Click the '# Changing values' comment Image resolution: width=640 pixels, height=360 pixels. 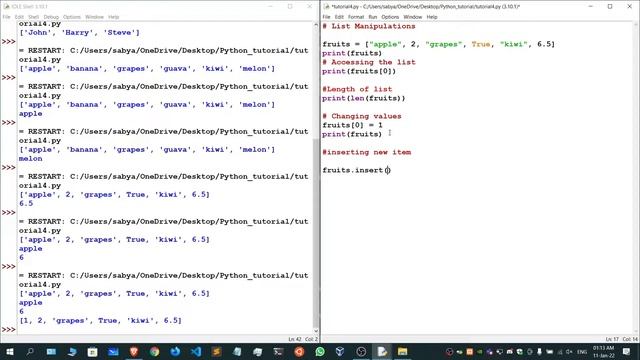(x=362, y=116)
